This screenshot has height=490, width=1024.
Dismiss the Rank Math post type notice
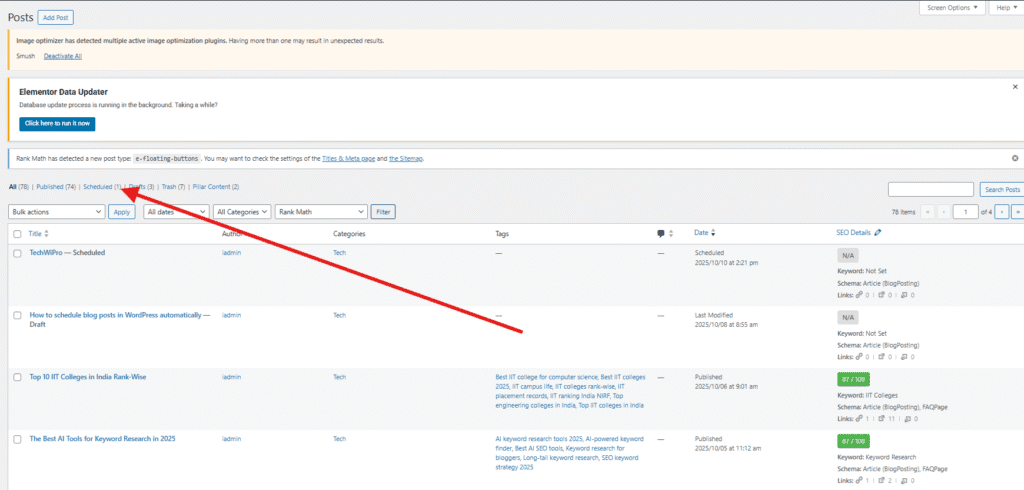click(x=1015, y=158)
